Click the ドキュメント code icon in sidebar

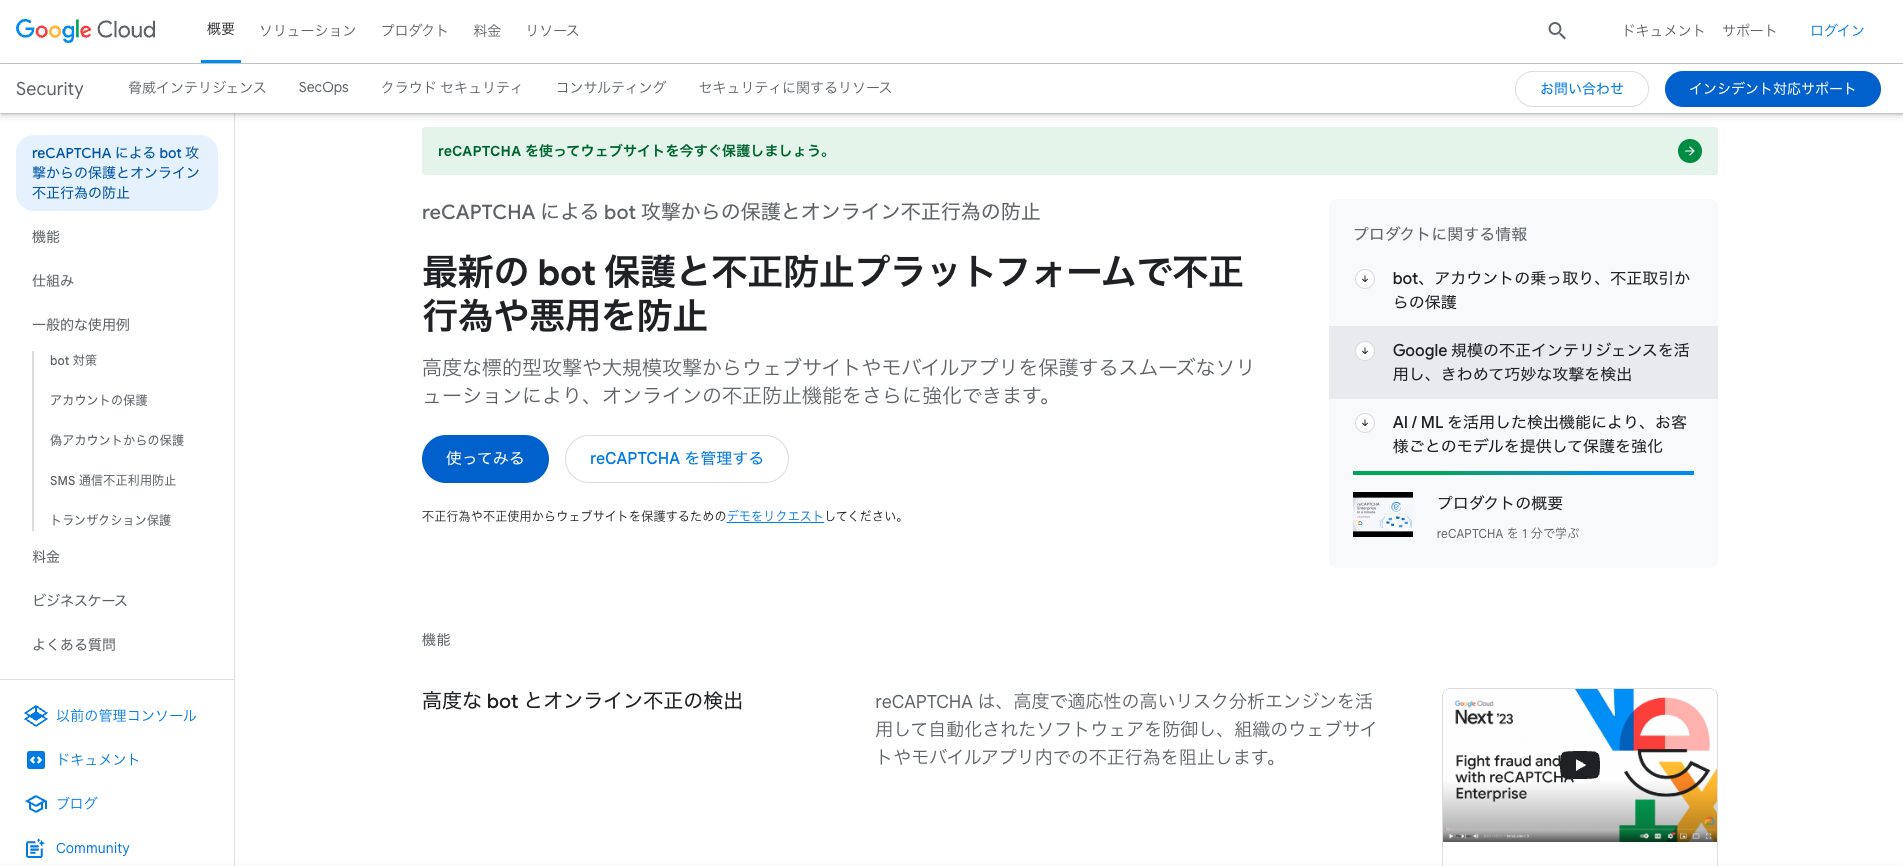pyautogui.click(x=36, y=760)
